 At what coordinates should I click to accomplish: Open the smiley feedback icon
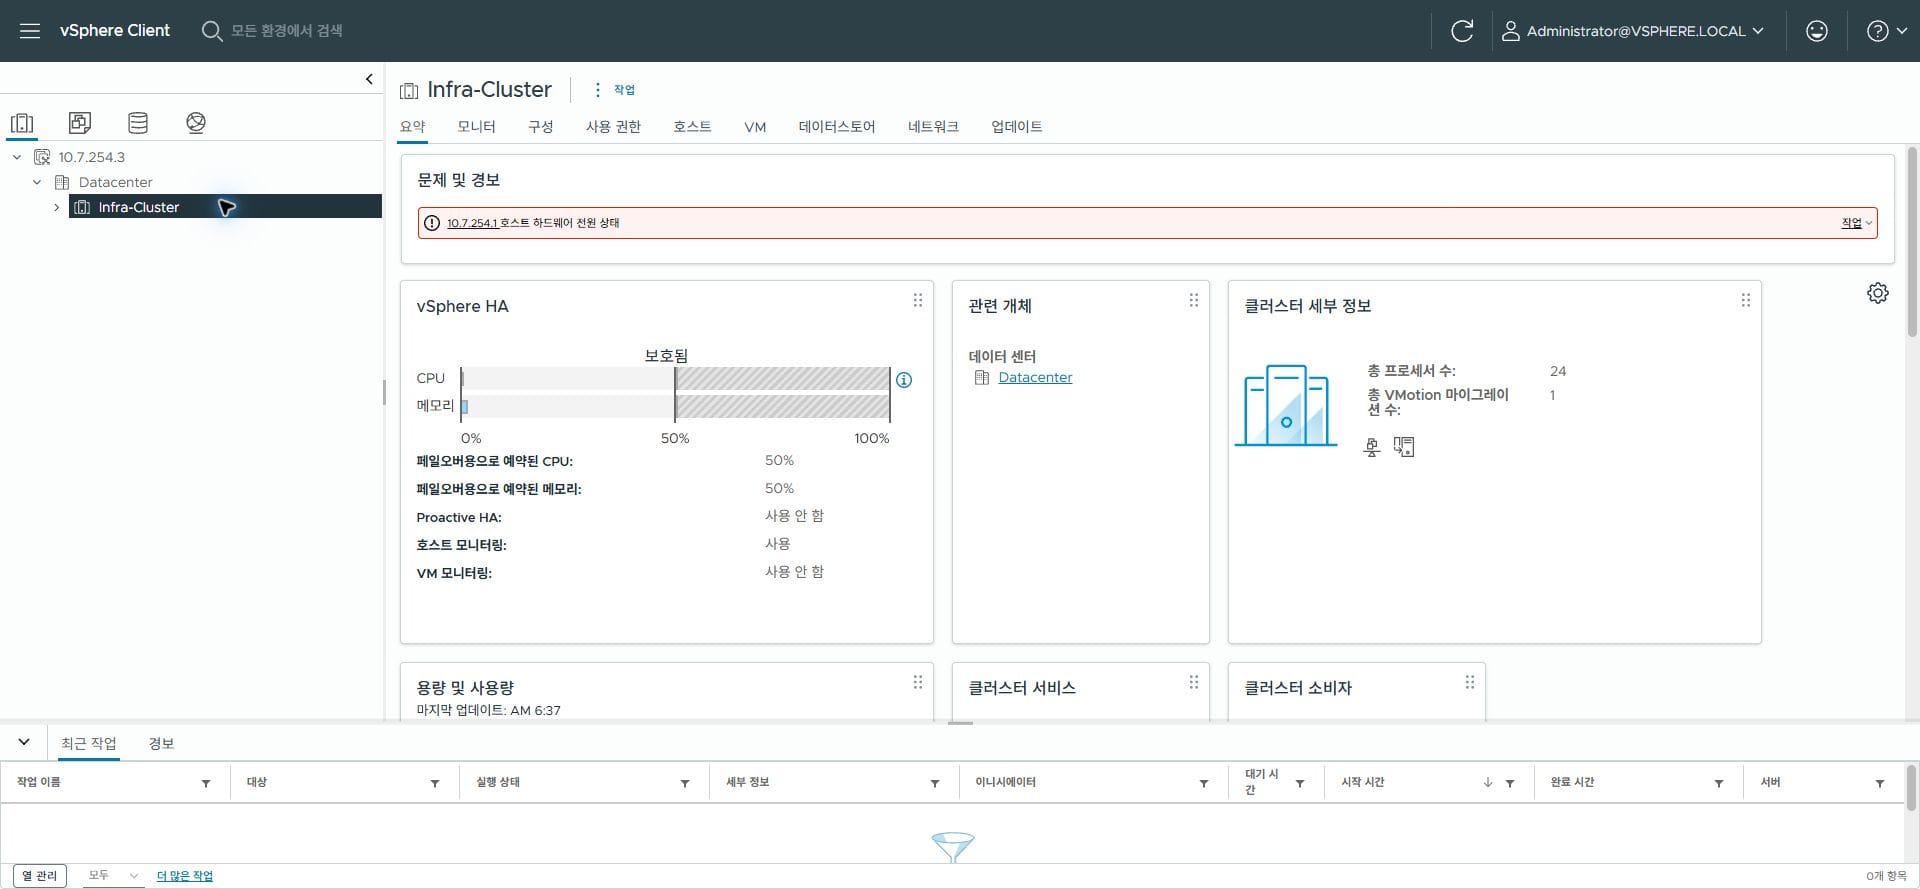(1817, 31)
